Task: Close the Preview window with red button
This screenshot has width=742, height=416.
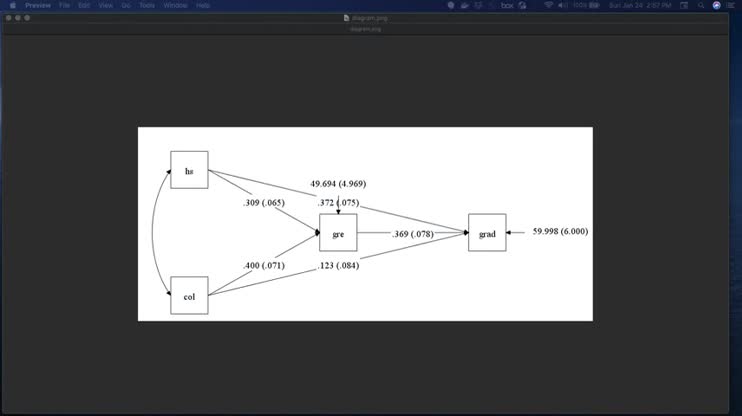Action: point(9,18)
